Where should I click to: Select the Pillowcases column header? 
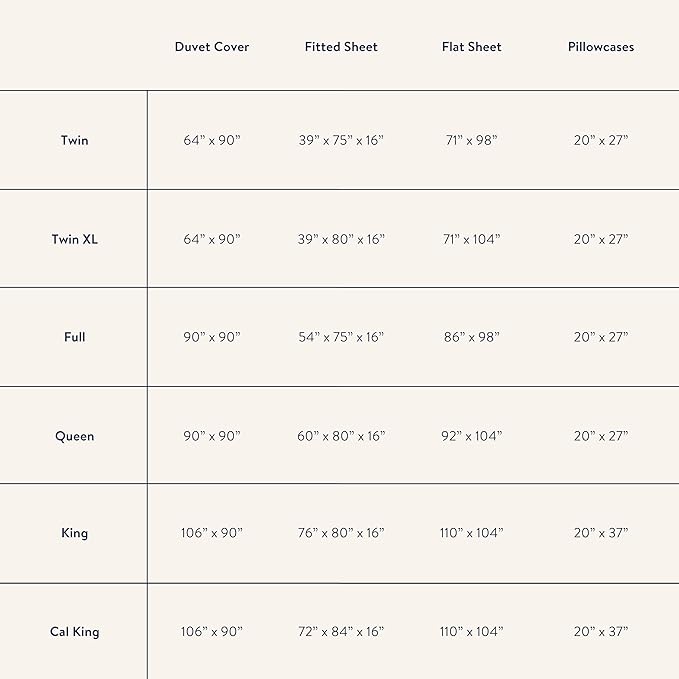click(x=601, y=47)
